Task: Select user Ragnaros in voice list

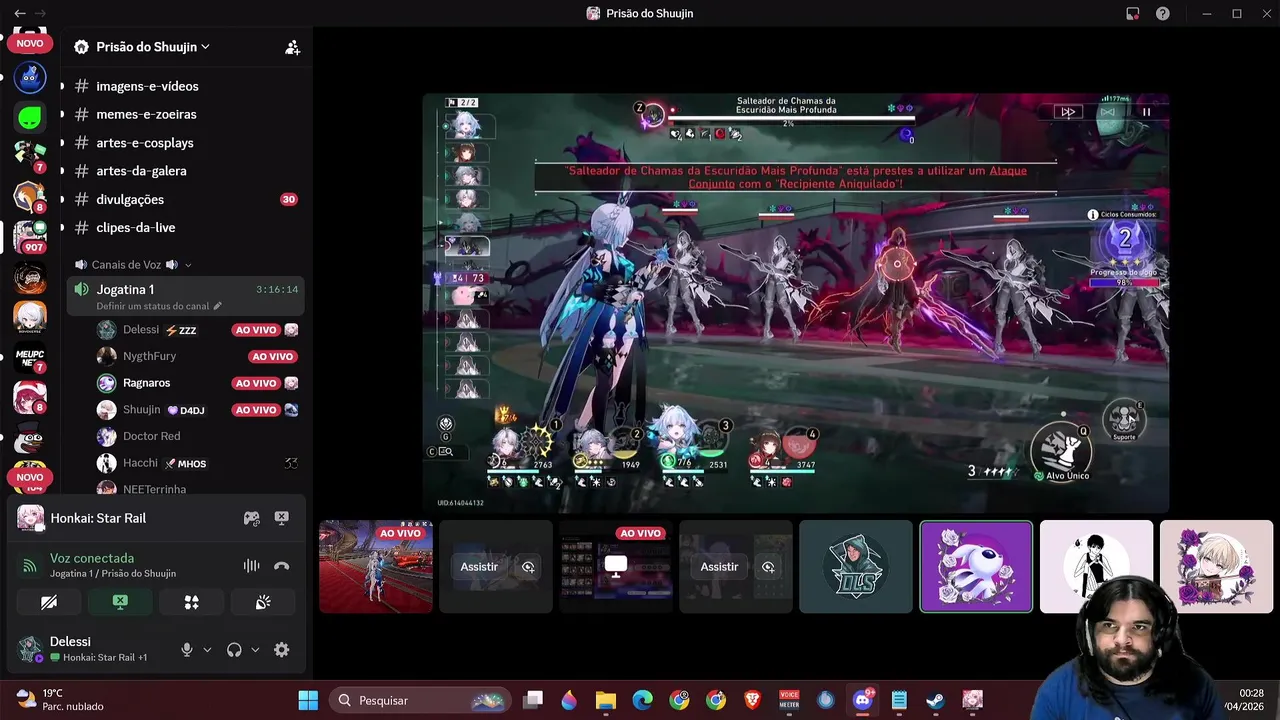Action: 146,383
